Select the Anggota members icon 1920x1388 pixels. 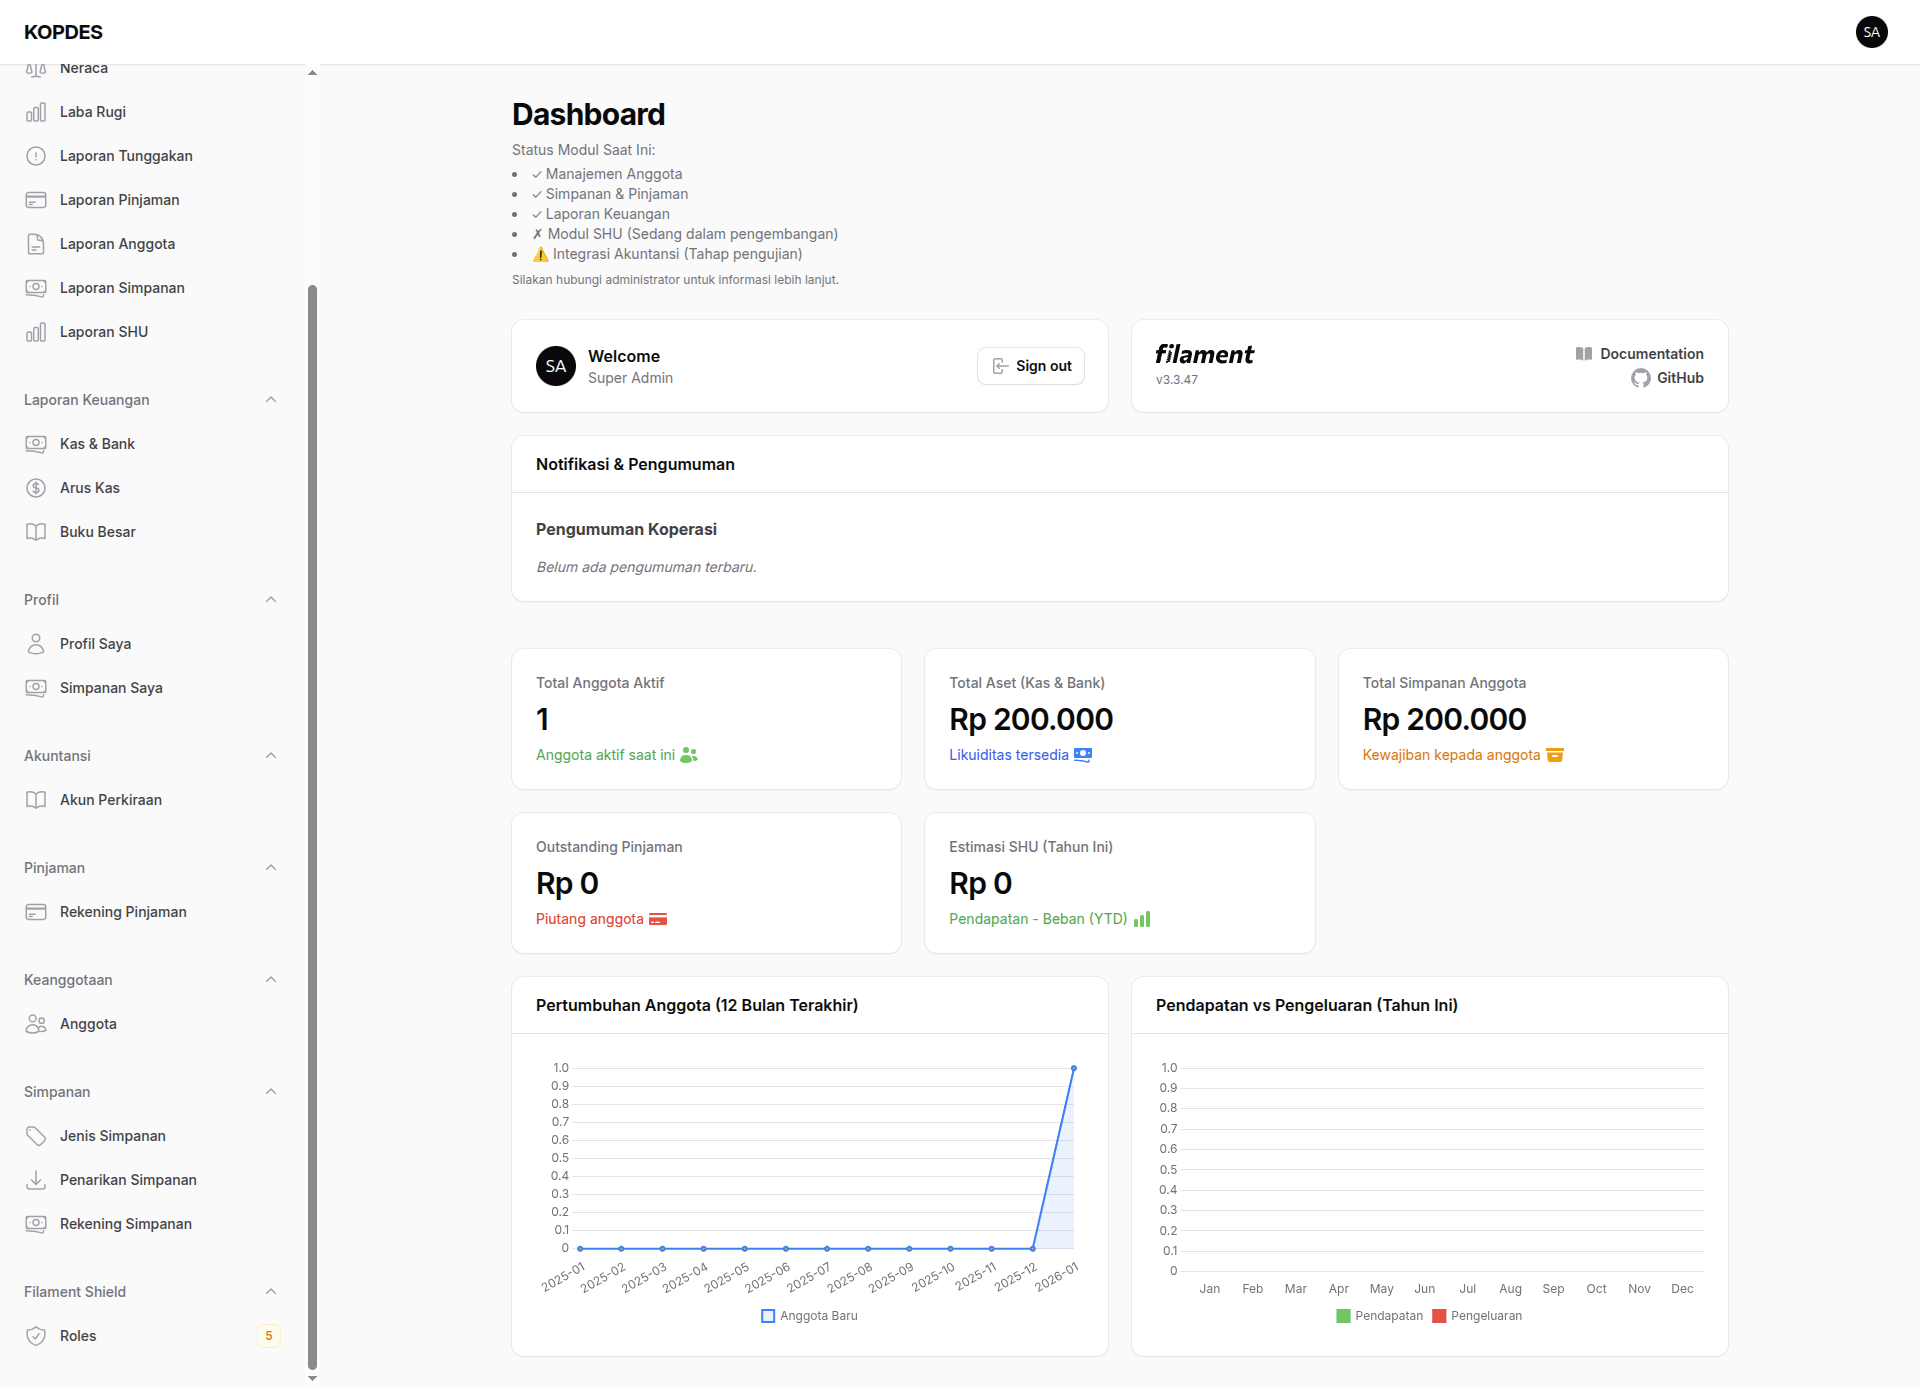pyautogui.click(x=36, y=1023)
